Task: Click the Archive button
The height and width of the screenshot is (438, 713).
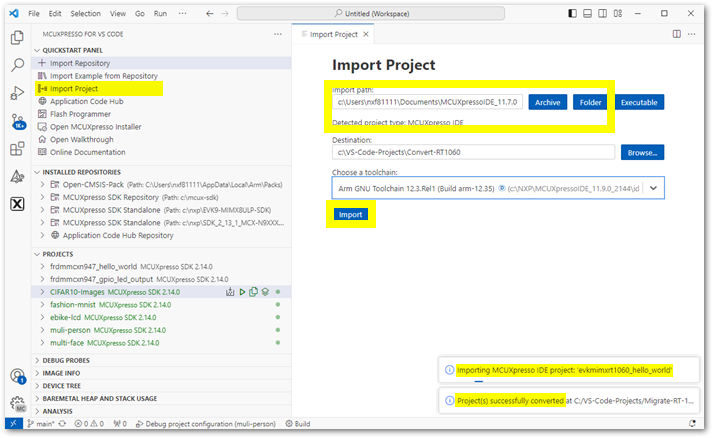Action: pyautogui.click(x=547, y=102)
